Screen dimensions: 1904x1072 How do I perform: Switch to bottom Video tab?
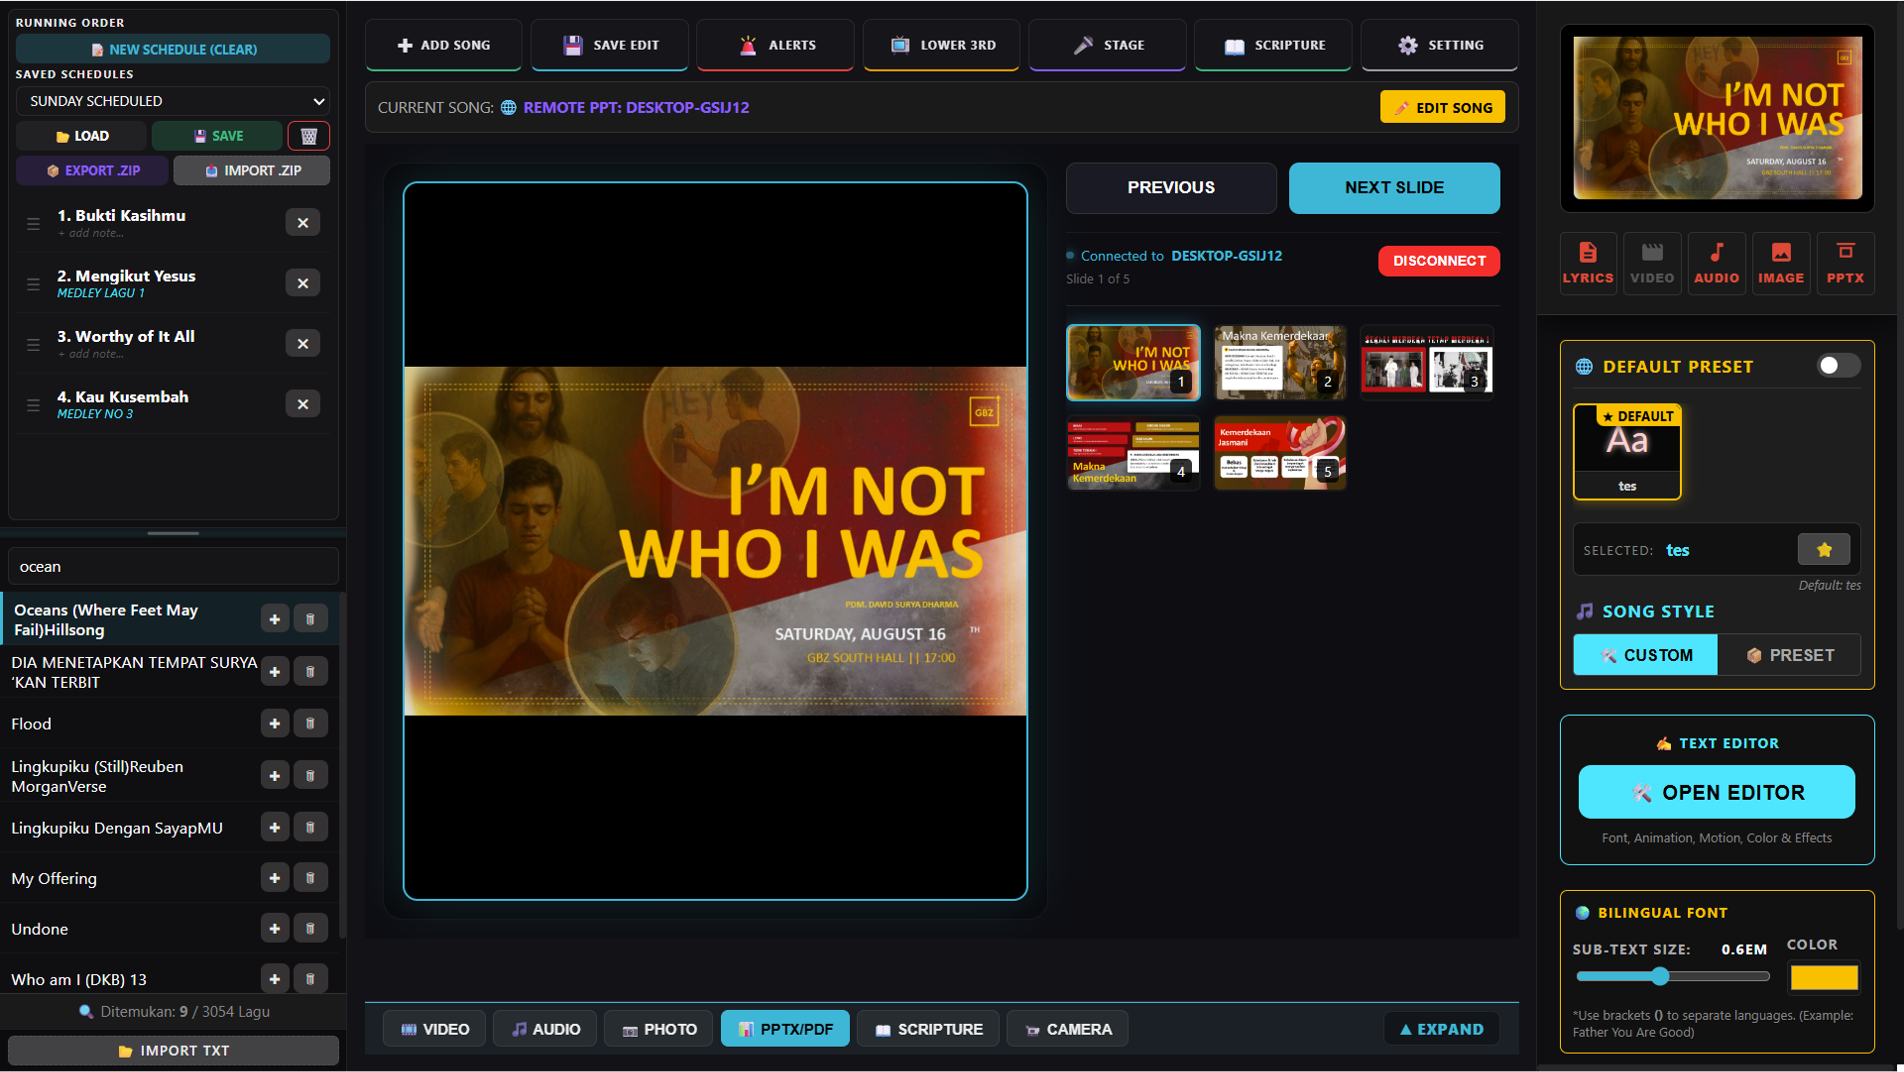tap(435, 1029)
